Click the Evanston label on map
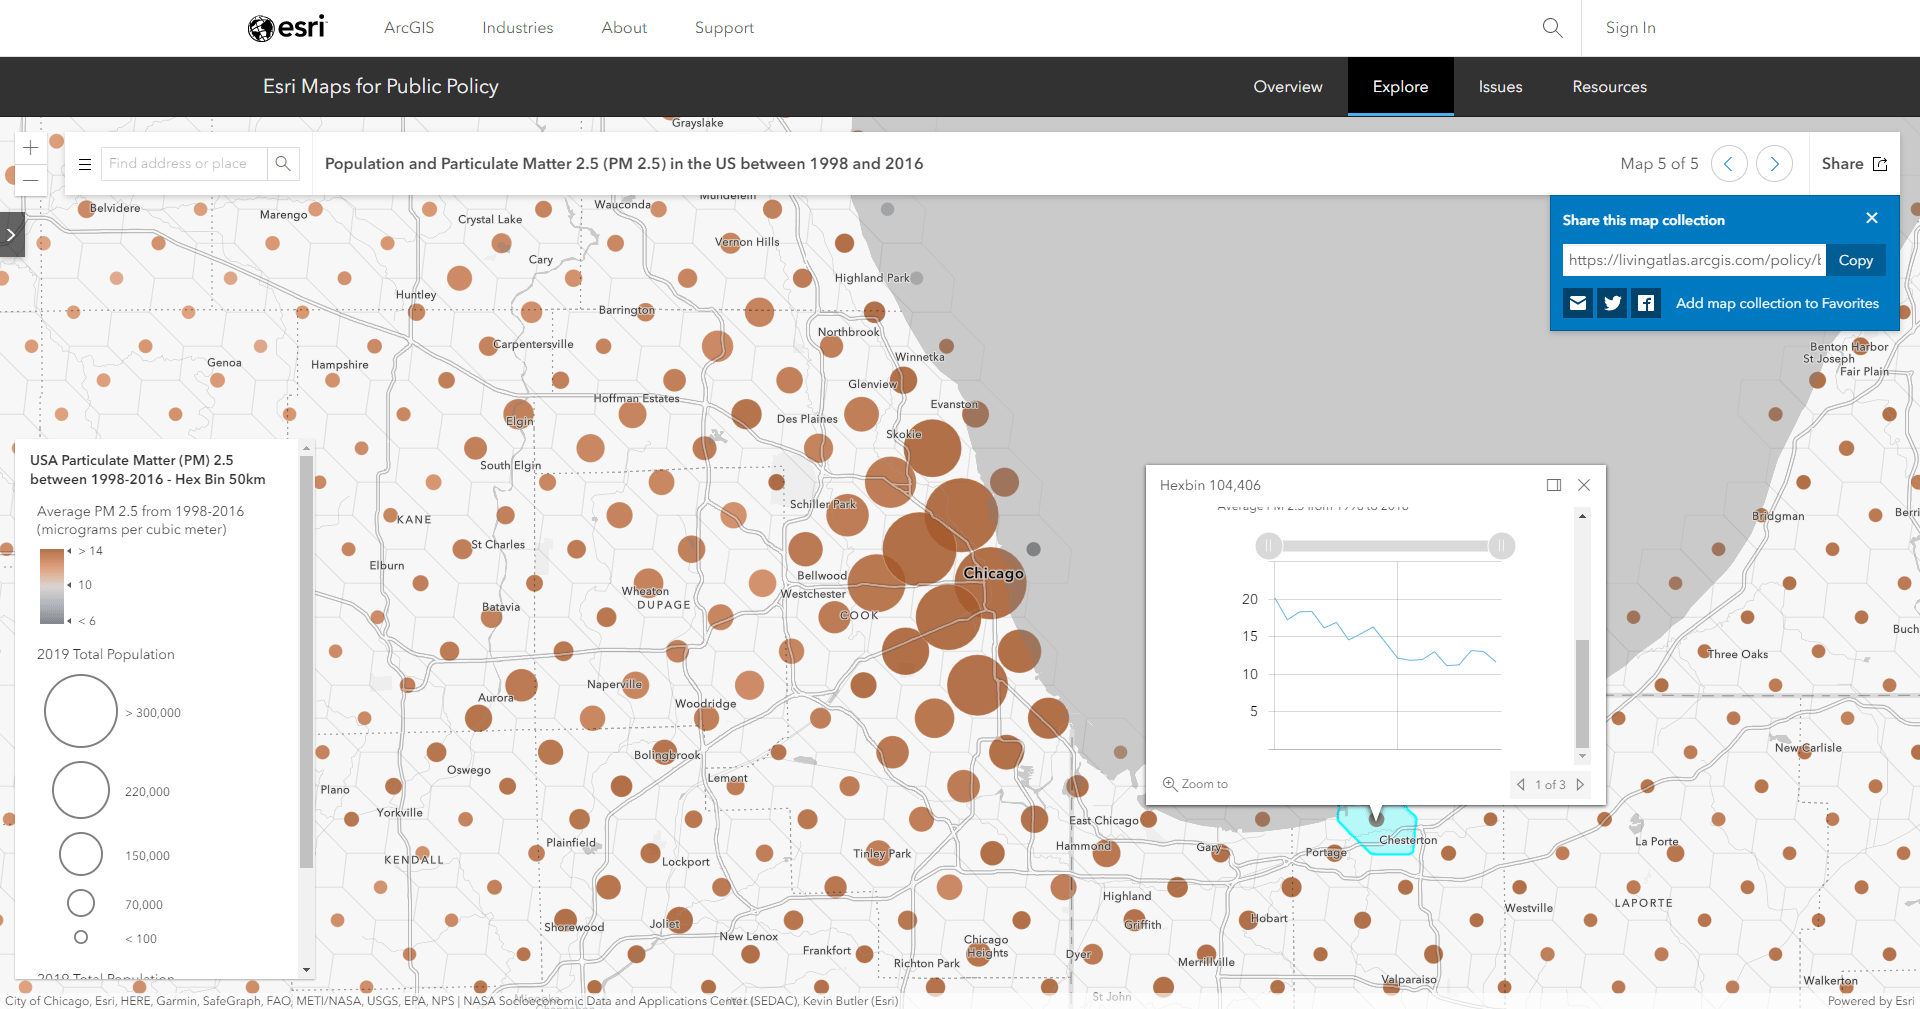1920x1009 pixels. [955, 405]
